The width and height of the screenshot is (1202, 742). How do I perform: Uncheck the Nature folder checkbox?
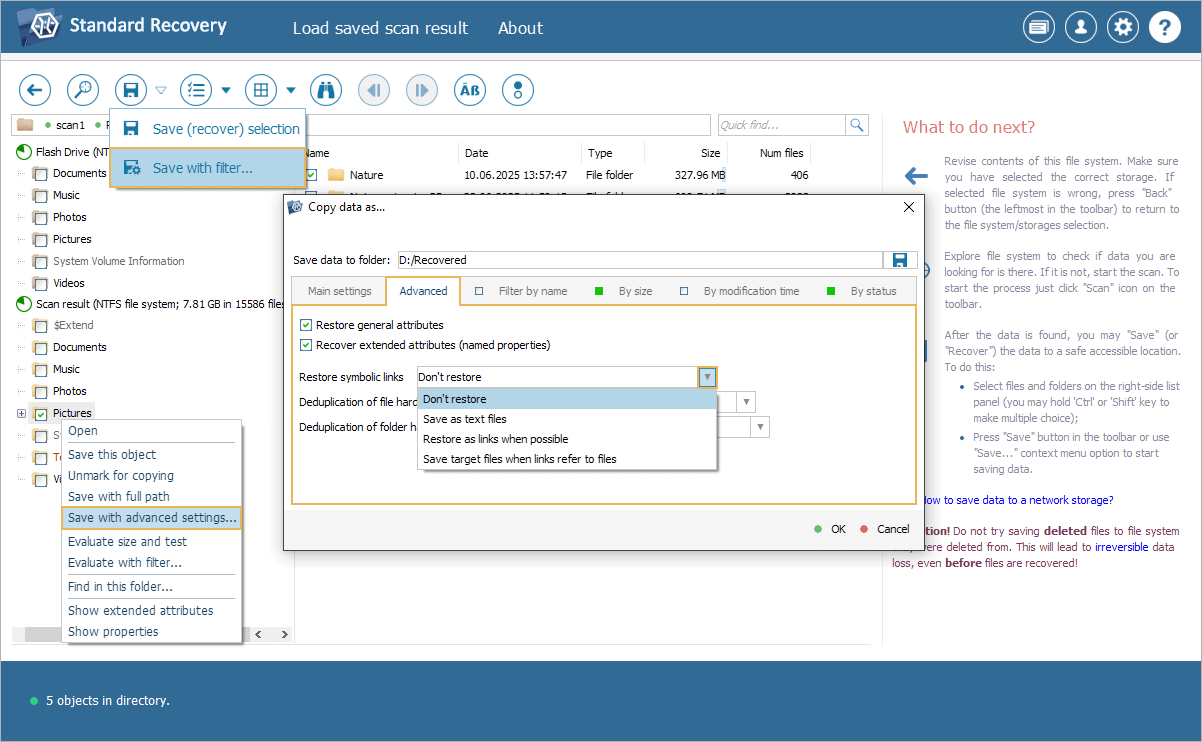pyautogui.click(x=312, y=175)
